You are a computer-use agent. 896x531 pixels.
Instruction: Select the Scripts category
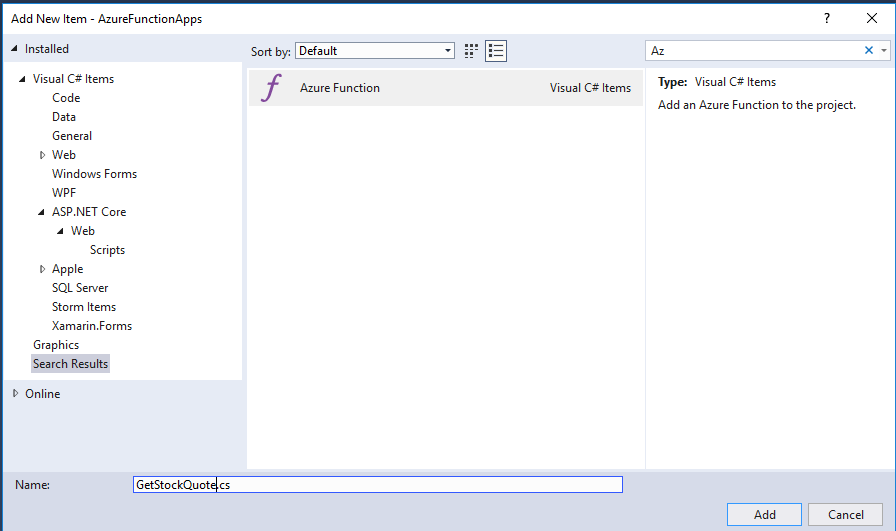107,250
